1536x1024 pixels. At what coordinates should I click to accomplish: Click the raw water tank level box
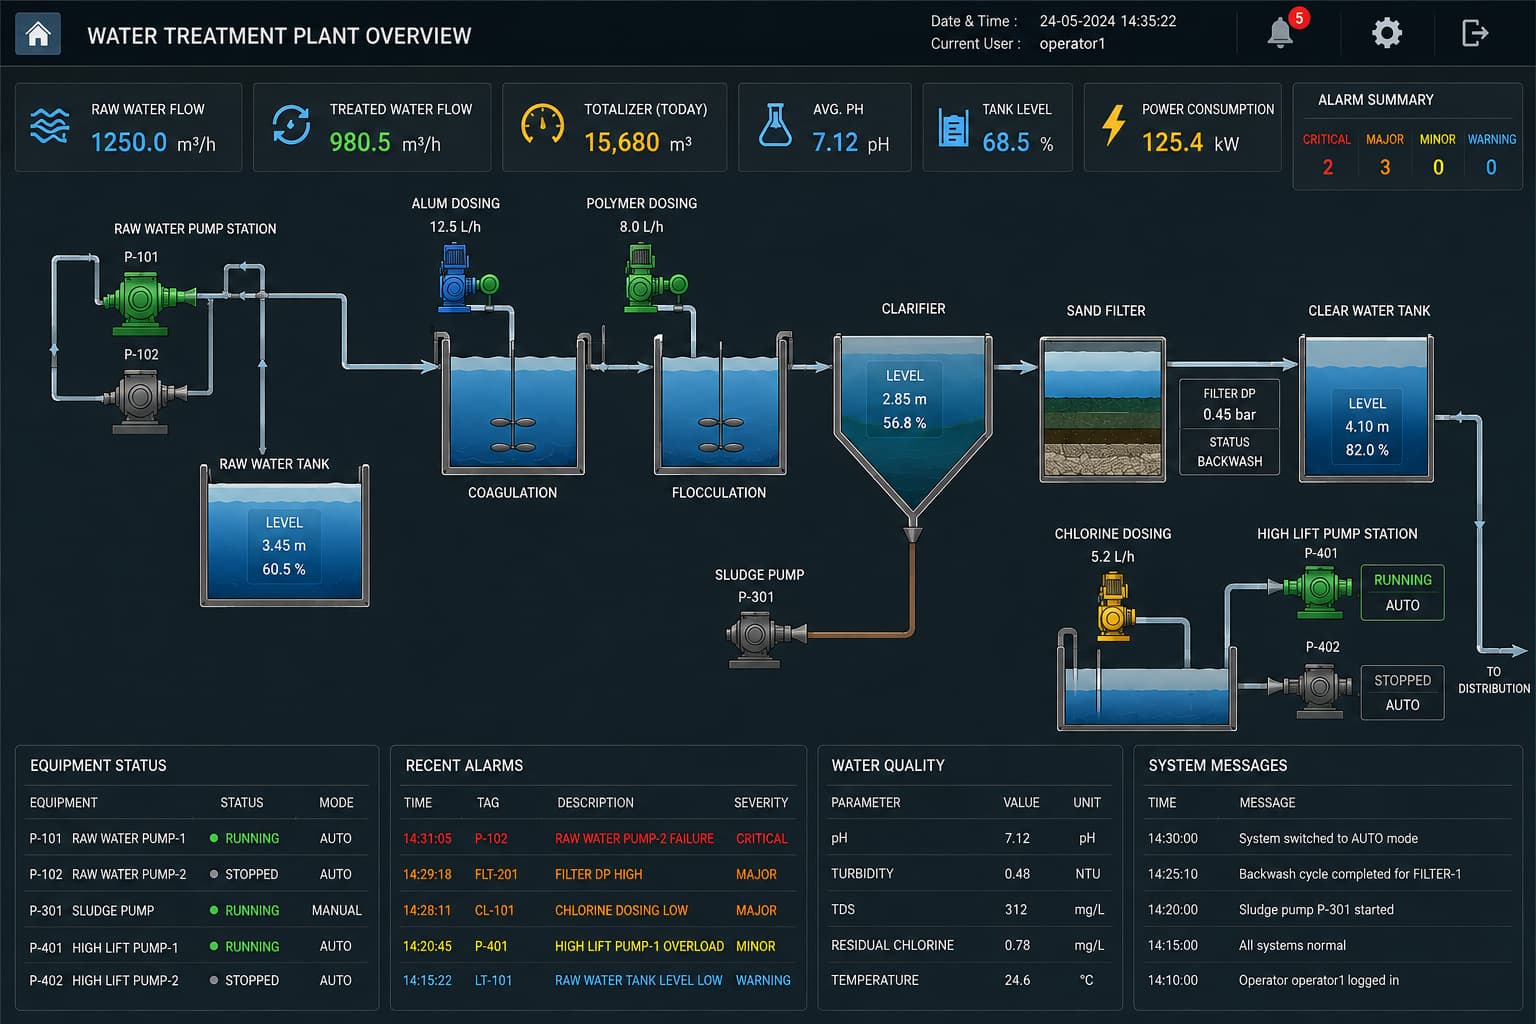[284, 546]
